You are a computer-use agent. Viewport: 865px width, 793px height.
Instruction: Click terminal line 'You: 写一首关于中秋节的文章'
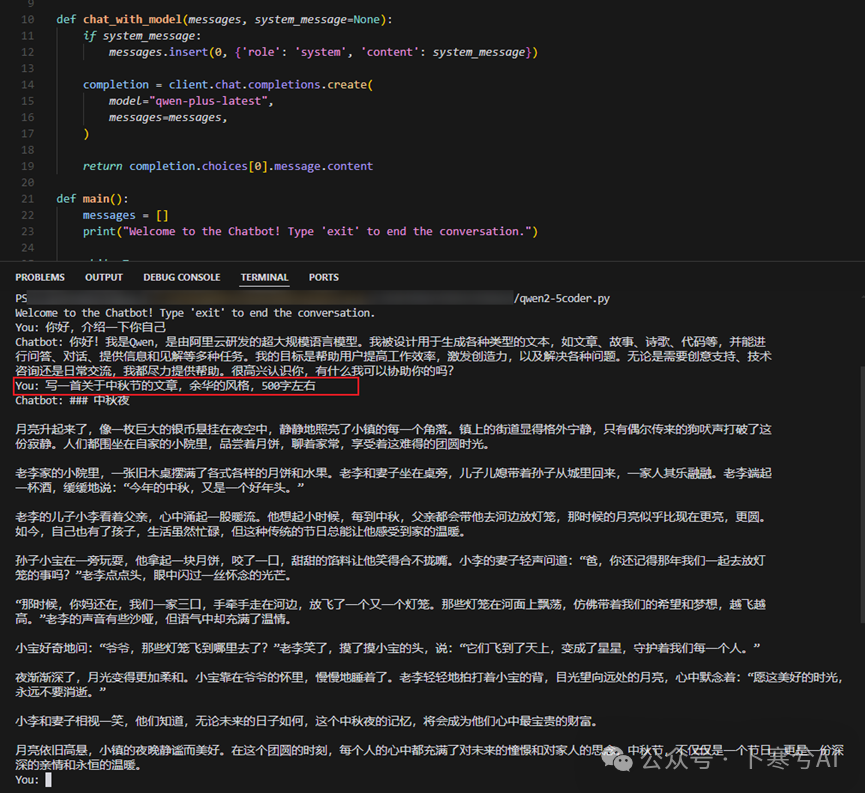coord(165,386)
